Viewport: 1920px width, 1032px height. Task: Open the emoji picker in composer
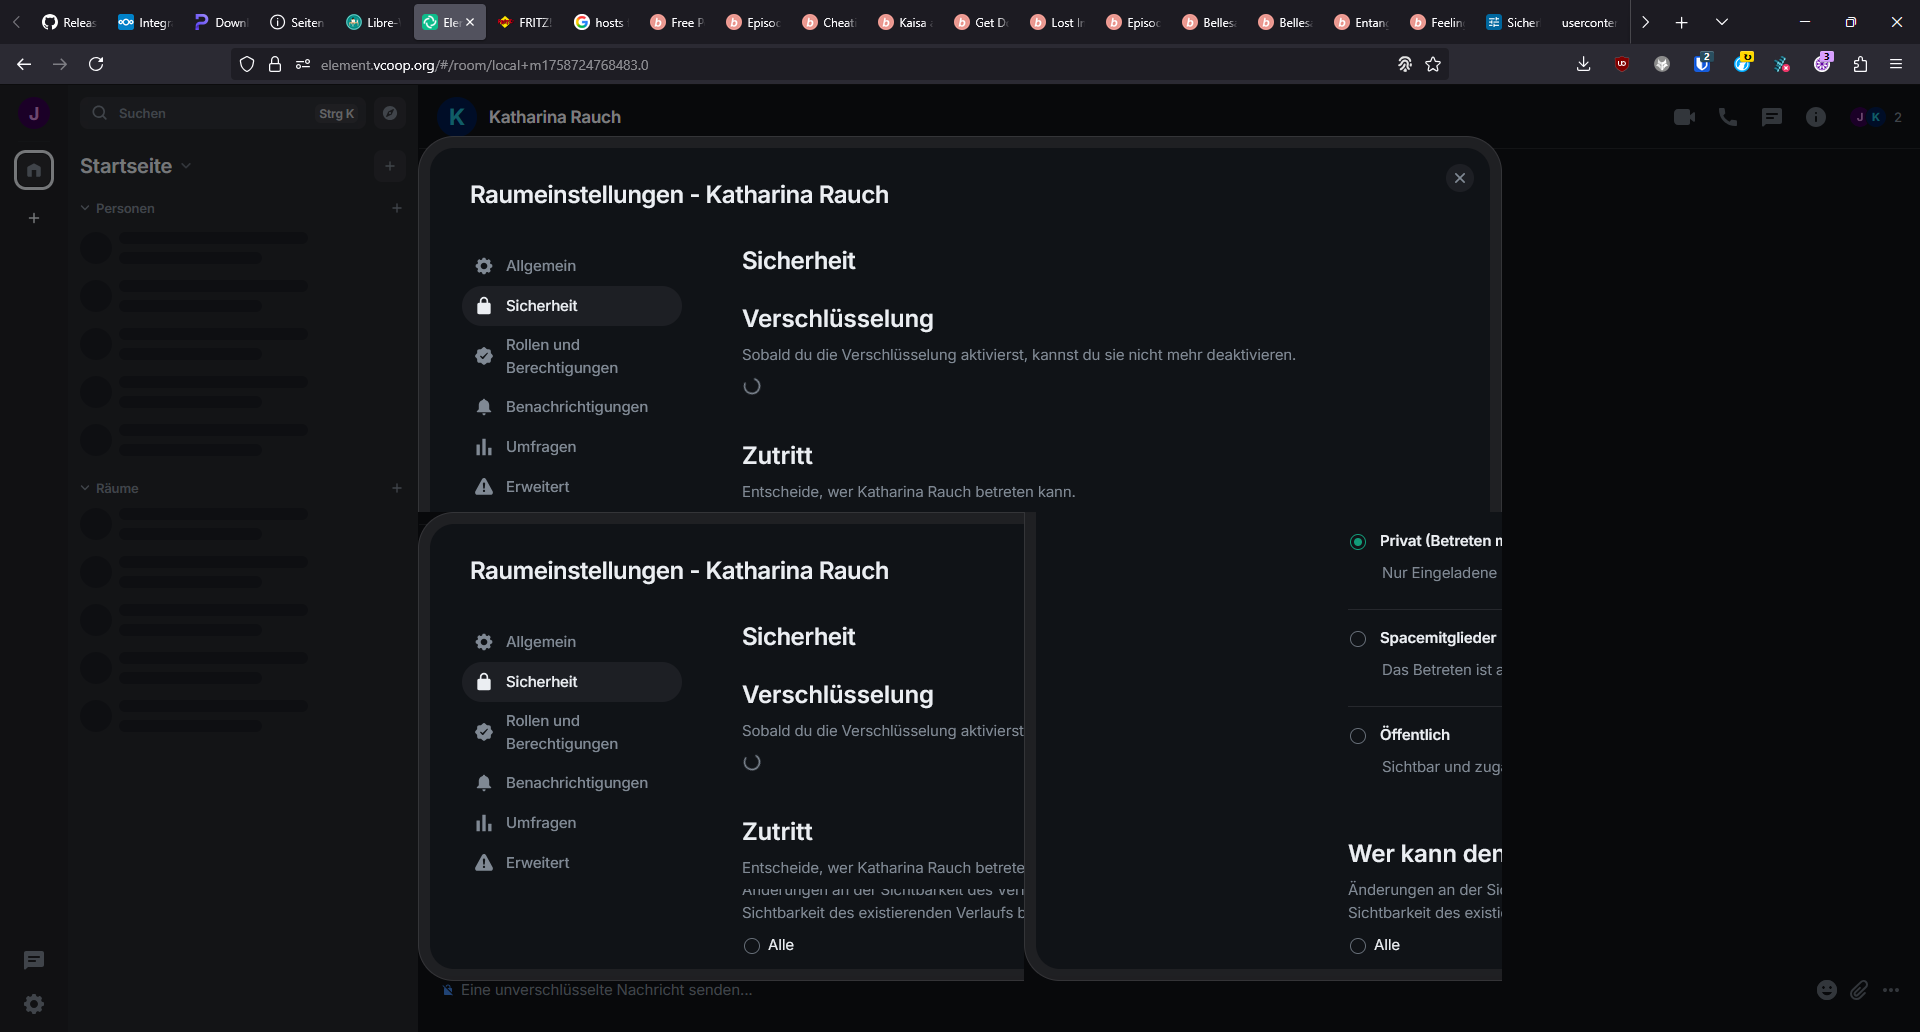click(x=1826, y=990)
